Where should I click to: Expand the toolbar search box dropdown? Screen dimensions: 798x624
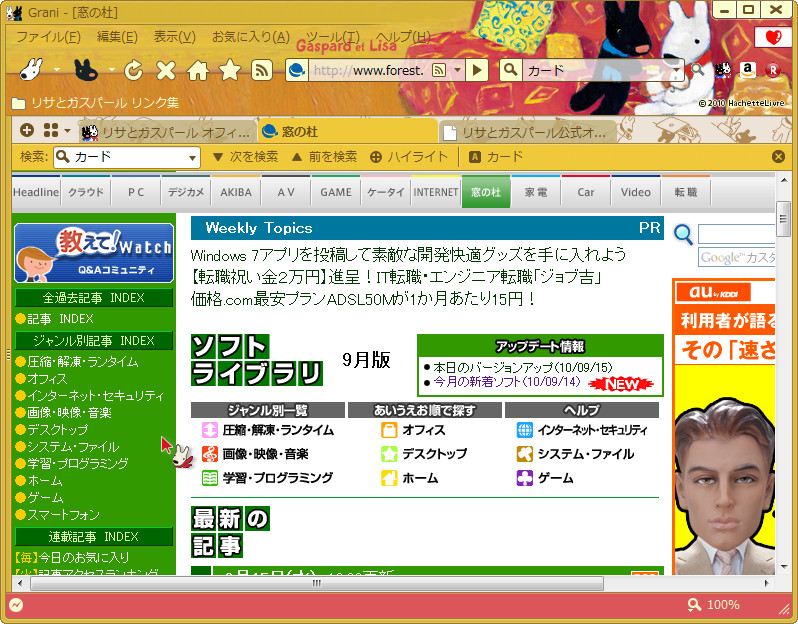tap(676, 70)
